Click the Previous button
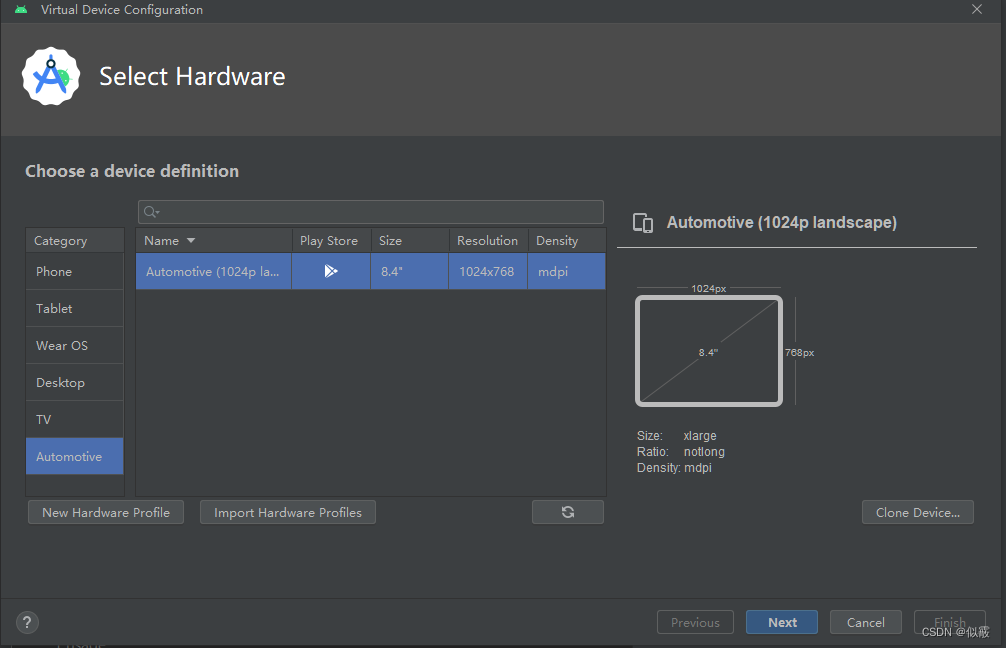Screen dimensions: 1006x648 (x=695, y=622)
